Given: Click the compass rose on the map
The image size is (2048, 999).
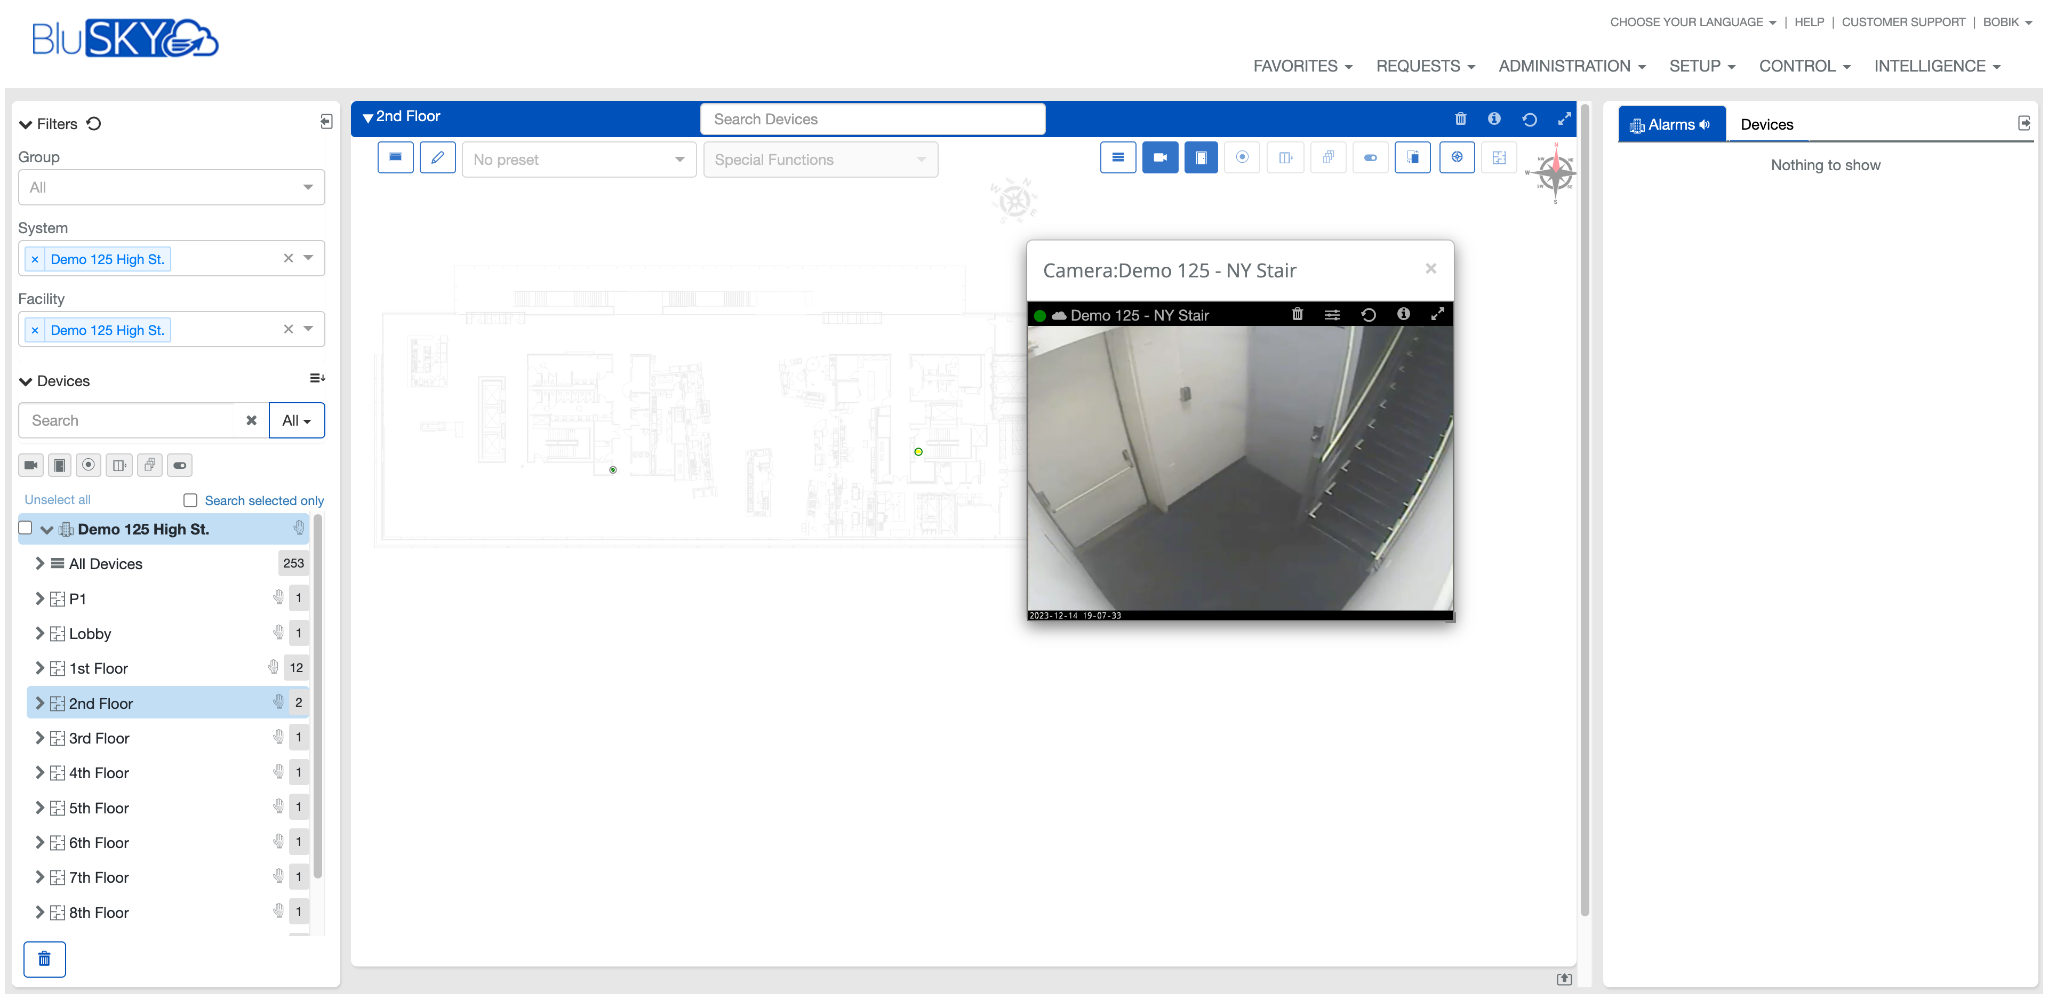Looking at the screenshot, I should 1555,174.
